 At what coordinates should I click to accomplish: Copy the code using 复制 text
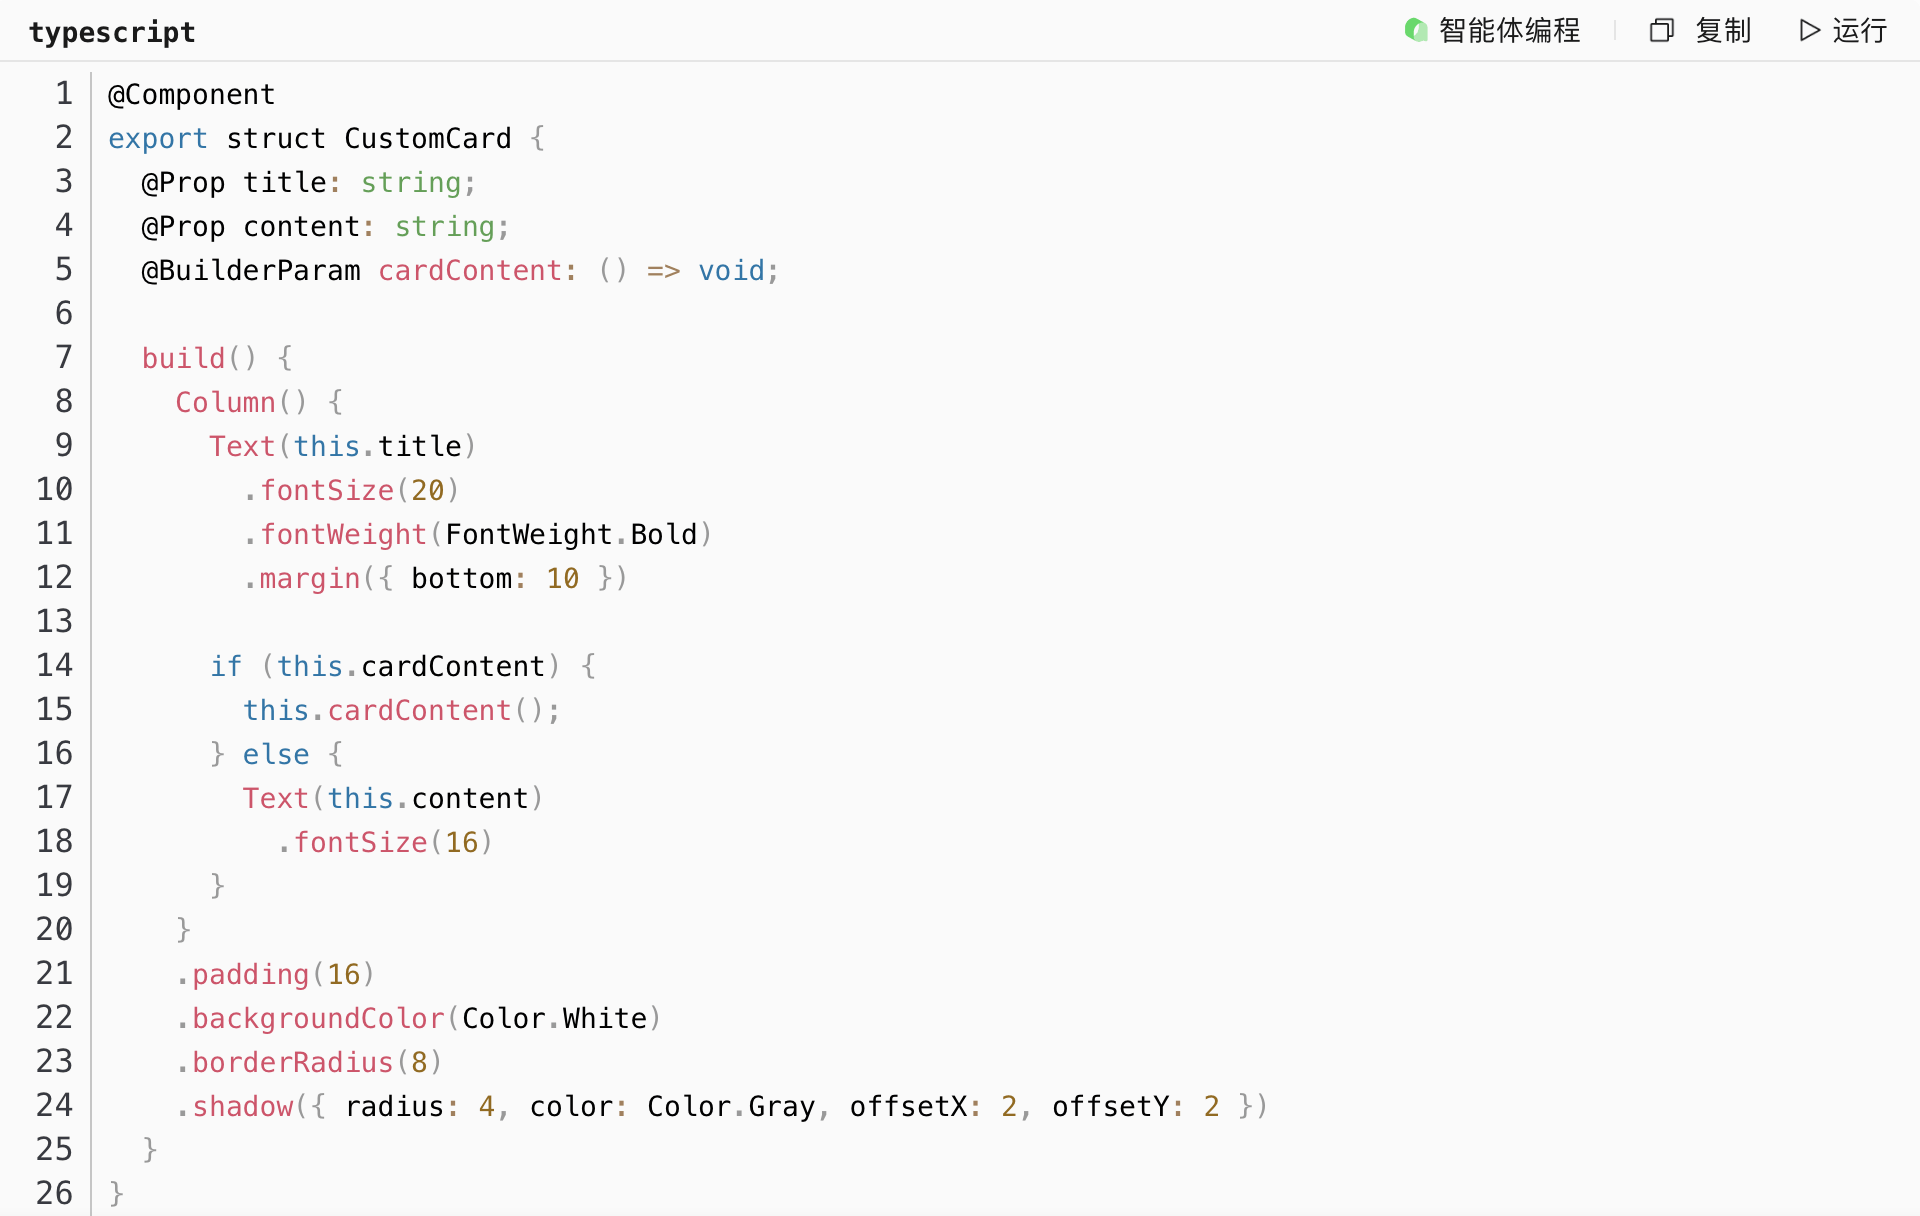click(x=1723, y=31)
